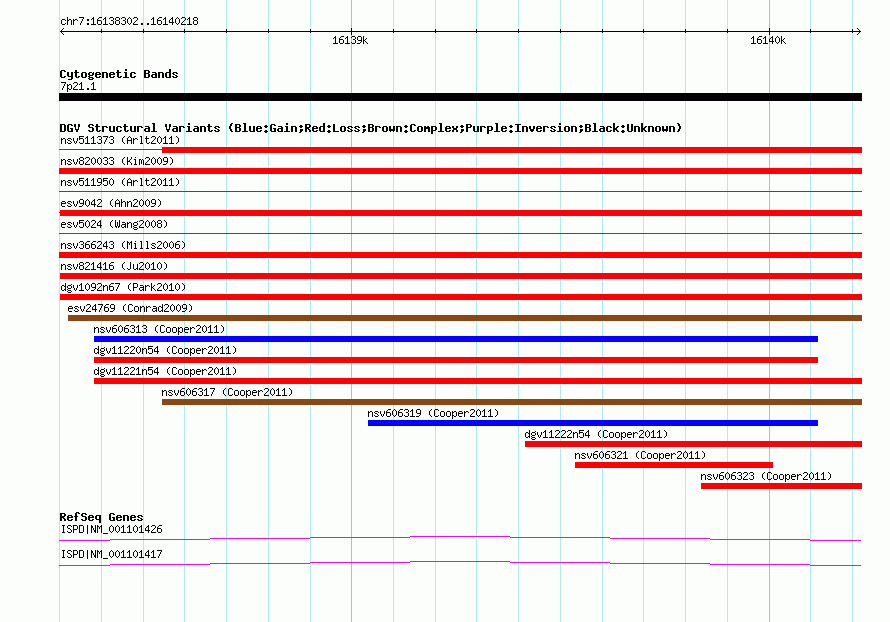Click the red bar of nsv820033
This screenshot has width=890, height=622.
coord(460,171)
